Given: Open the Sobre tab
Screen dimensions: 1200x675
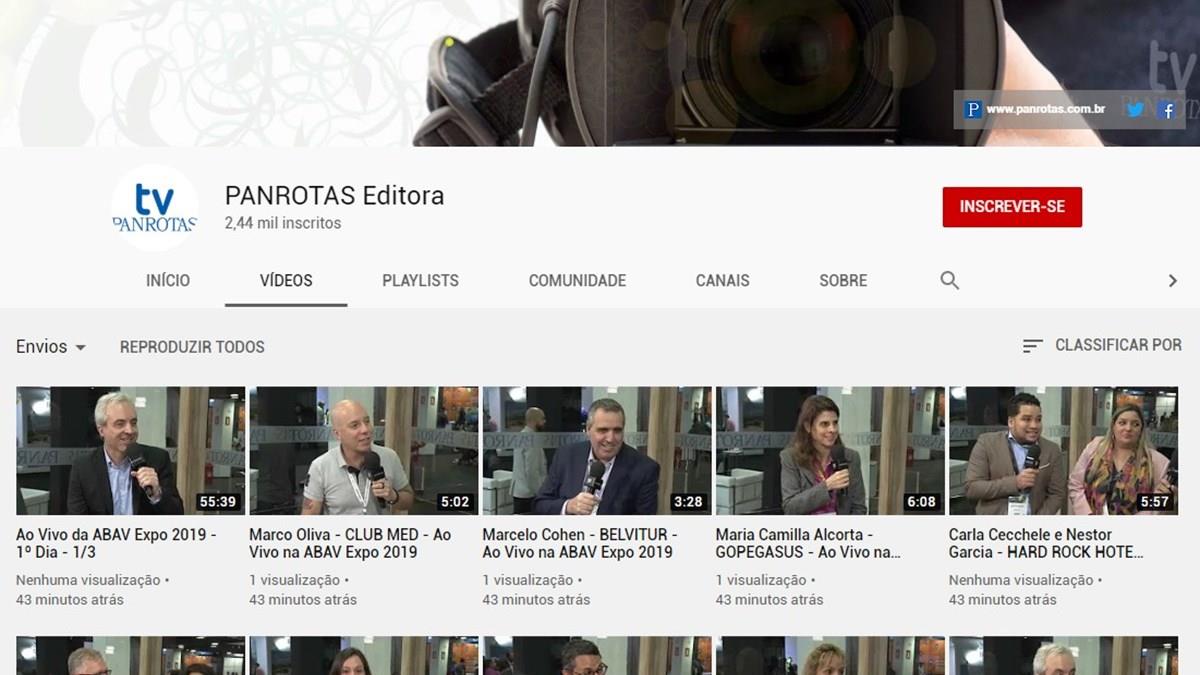Looking at the screenshot, I should pos(843,281).
